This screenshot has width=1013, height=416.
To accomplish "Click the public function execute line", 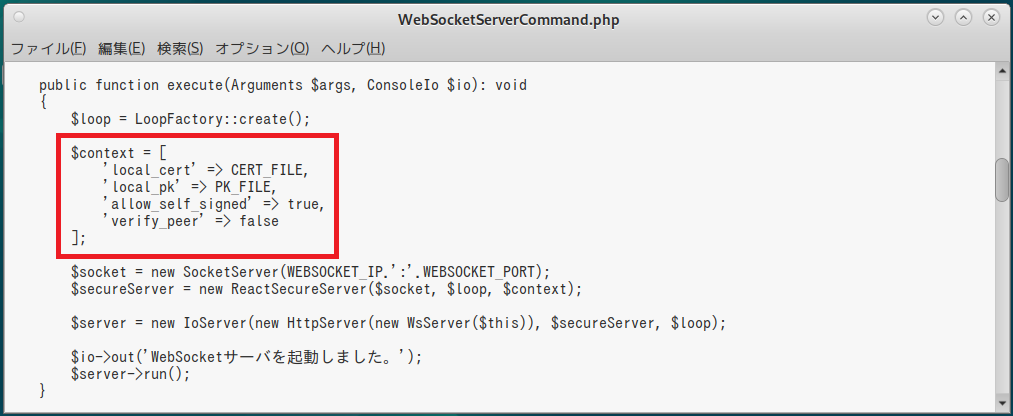I will click(283, 85).
